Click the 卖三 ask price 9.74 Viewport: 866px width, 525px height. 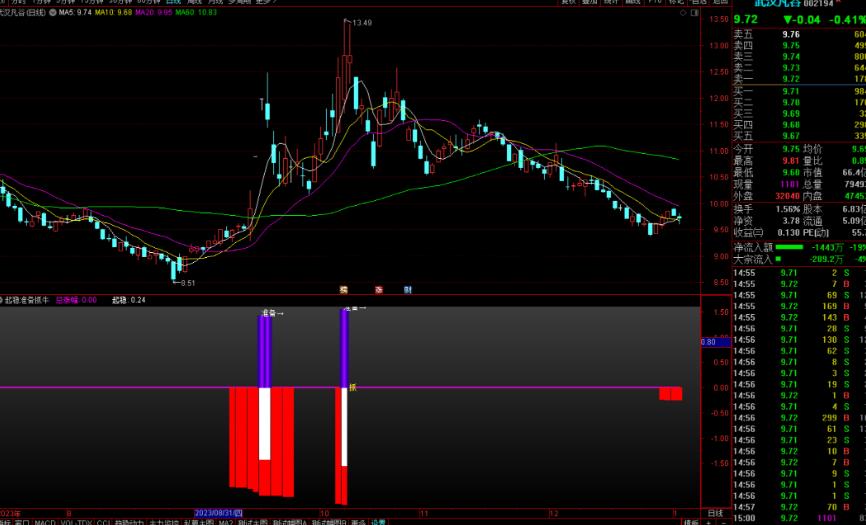pyautogui.click(x=791, y=57)
